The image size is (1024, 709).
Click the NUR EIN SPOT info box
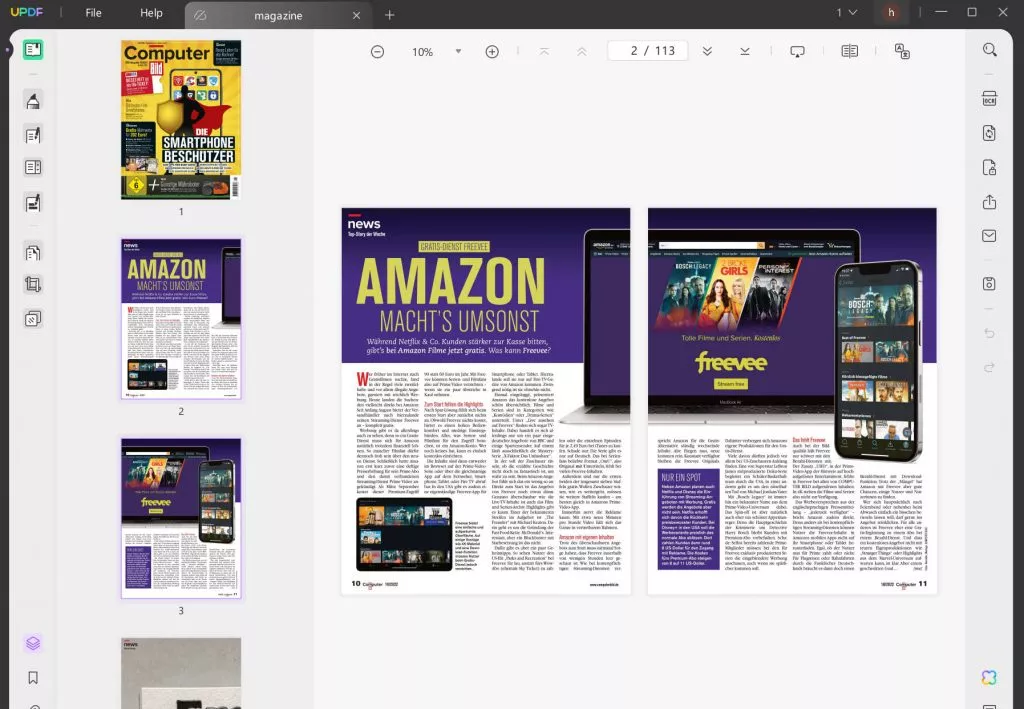pos(688,519)
